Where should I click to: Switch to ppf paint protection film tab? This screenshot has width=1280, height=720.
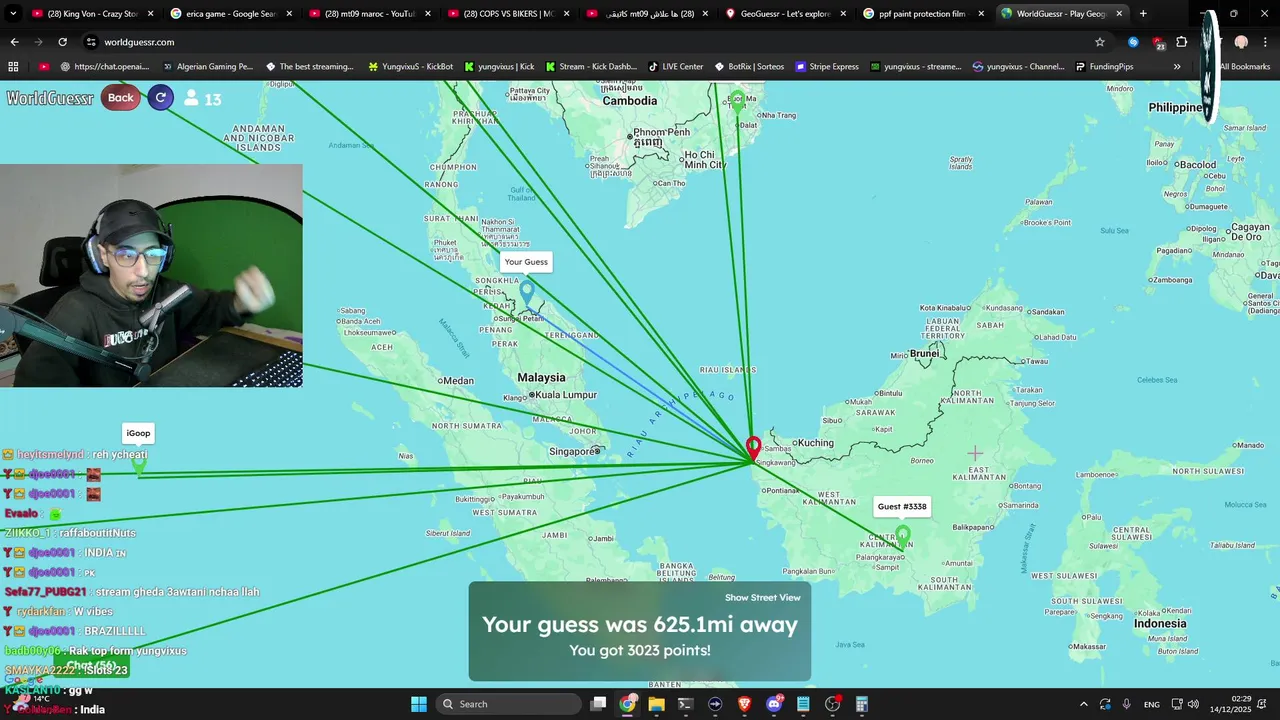pos(922,14)
